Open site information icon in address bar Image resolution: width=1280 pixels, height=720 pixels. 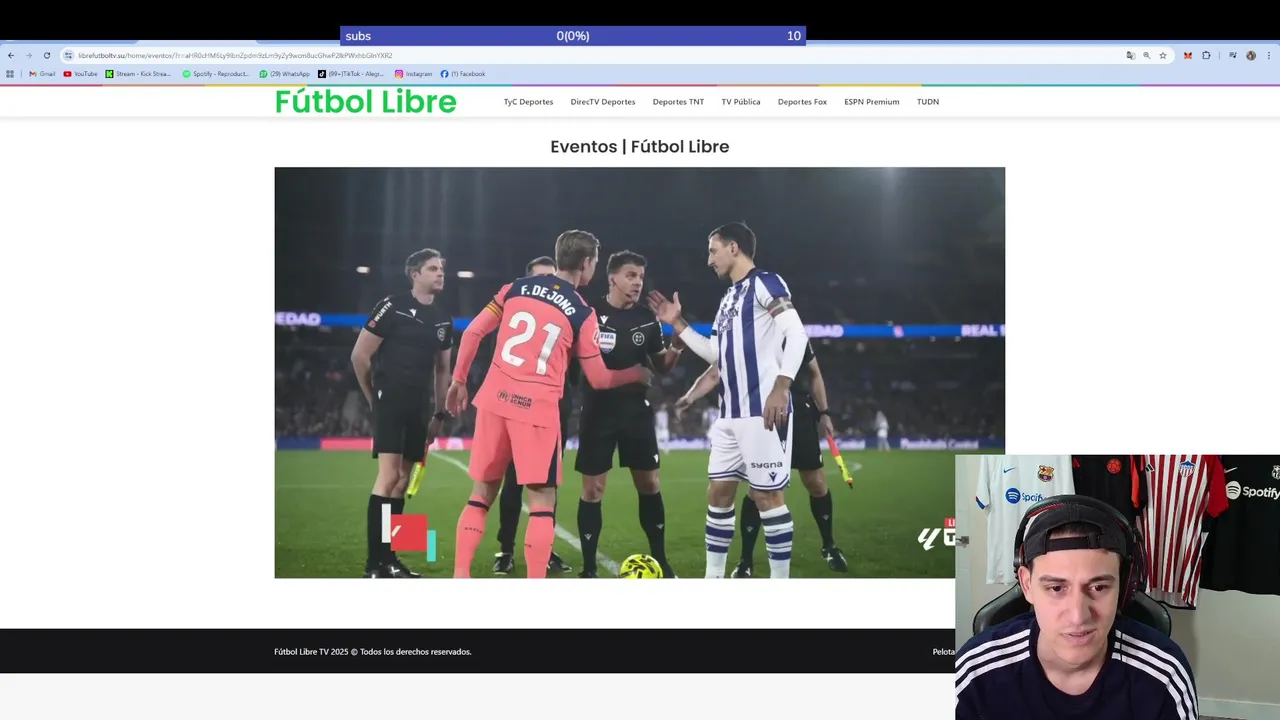(68, 55)
